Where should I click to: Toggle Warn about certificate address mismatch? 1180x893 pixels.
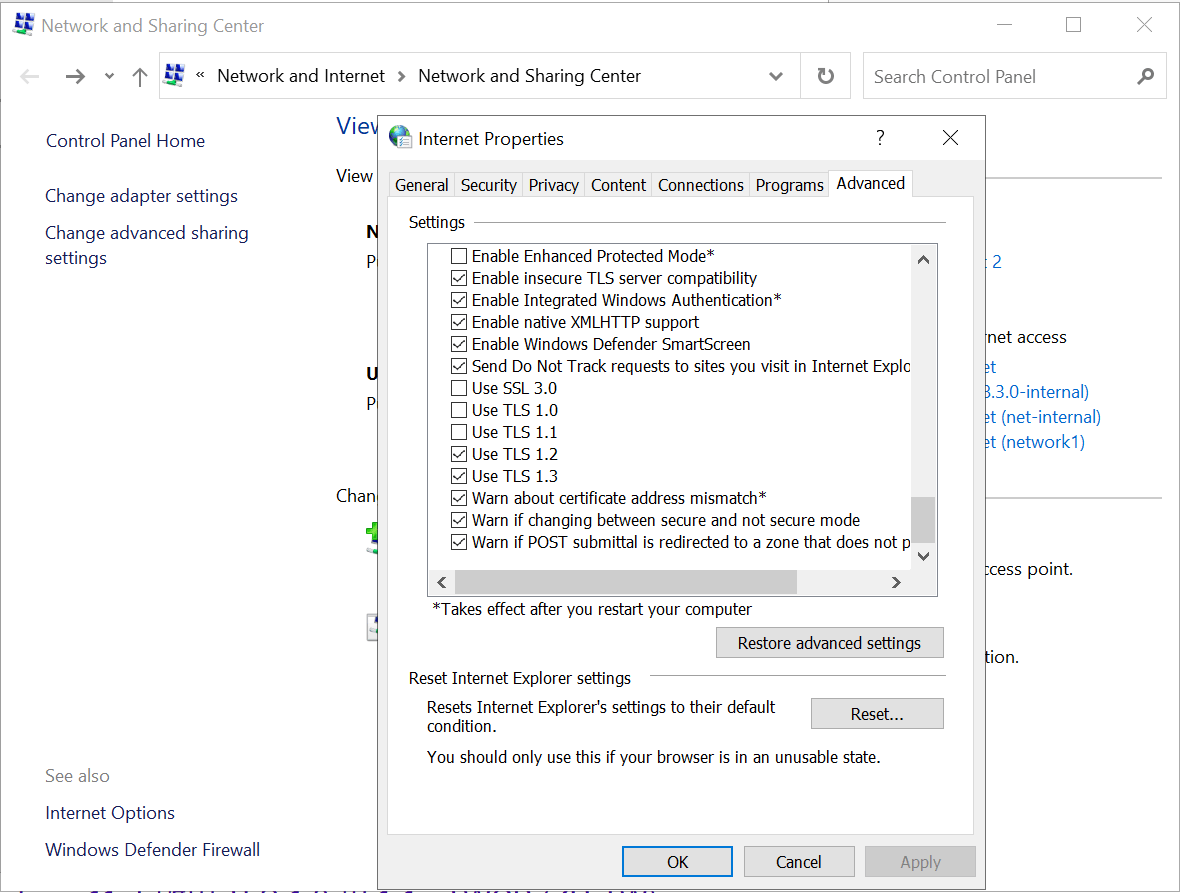pos(459,498)
